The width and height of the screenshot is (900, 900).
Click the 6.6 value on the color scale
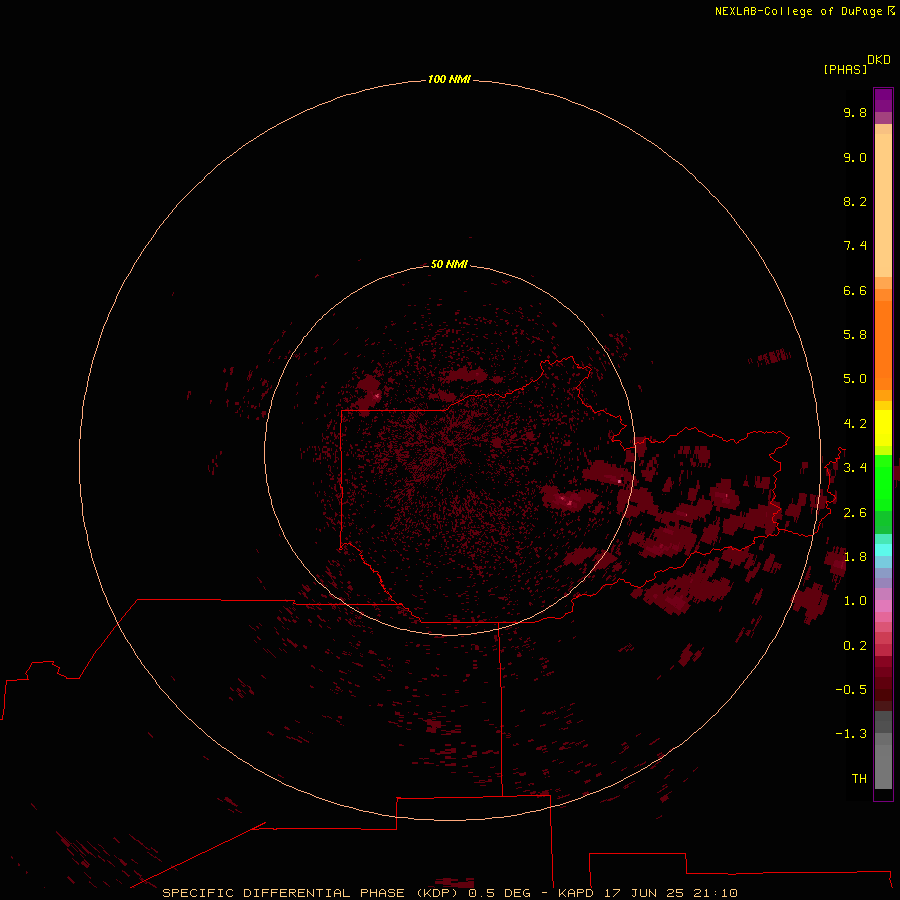(855, 290)
